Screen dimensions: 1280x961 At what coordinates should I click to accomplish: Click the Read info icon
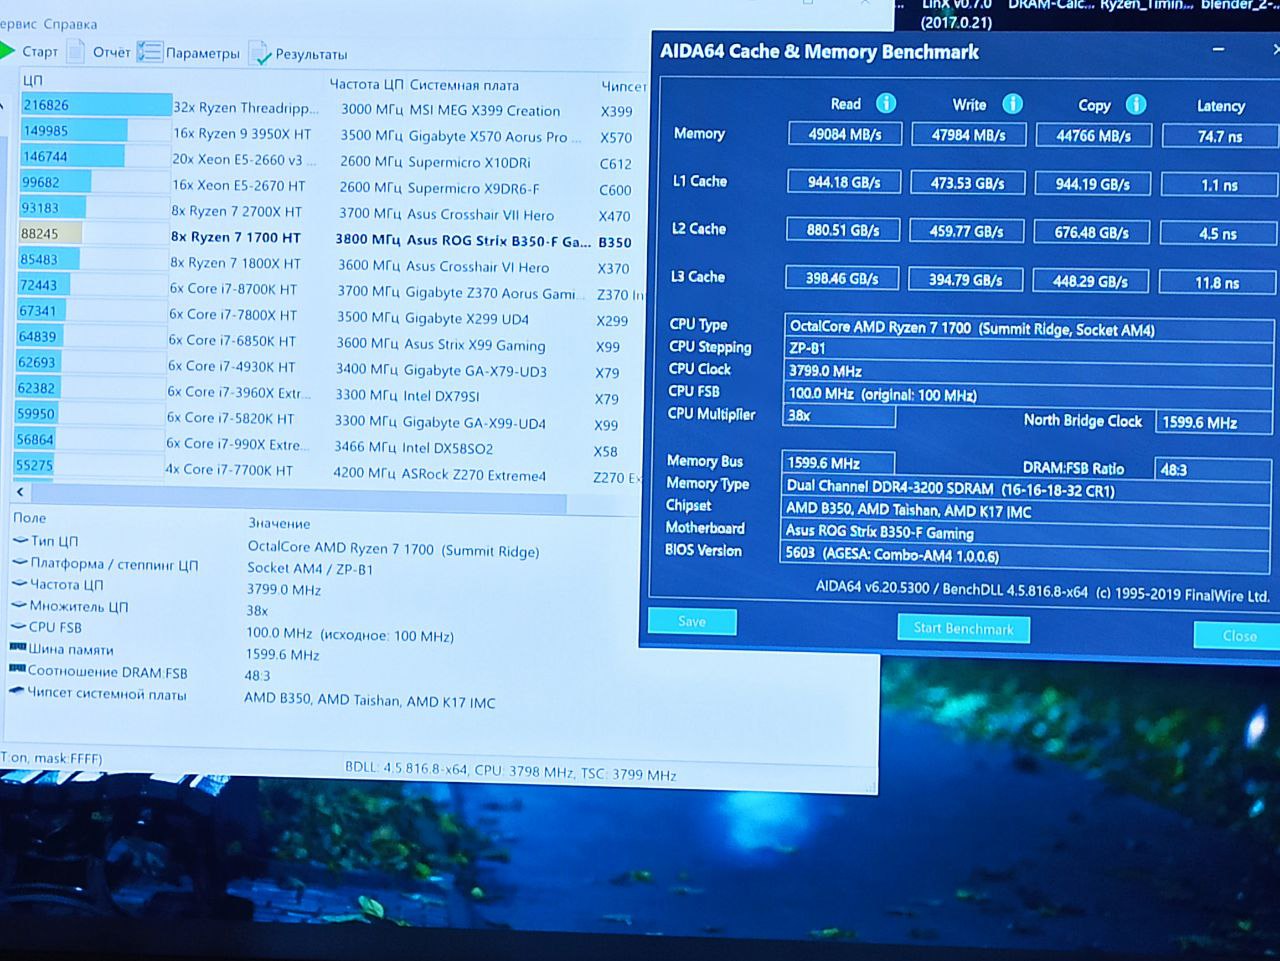[886, 103]
